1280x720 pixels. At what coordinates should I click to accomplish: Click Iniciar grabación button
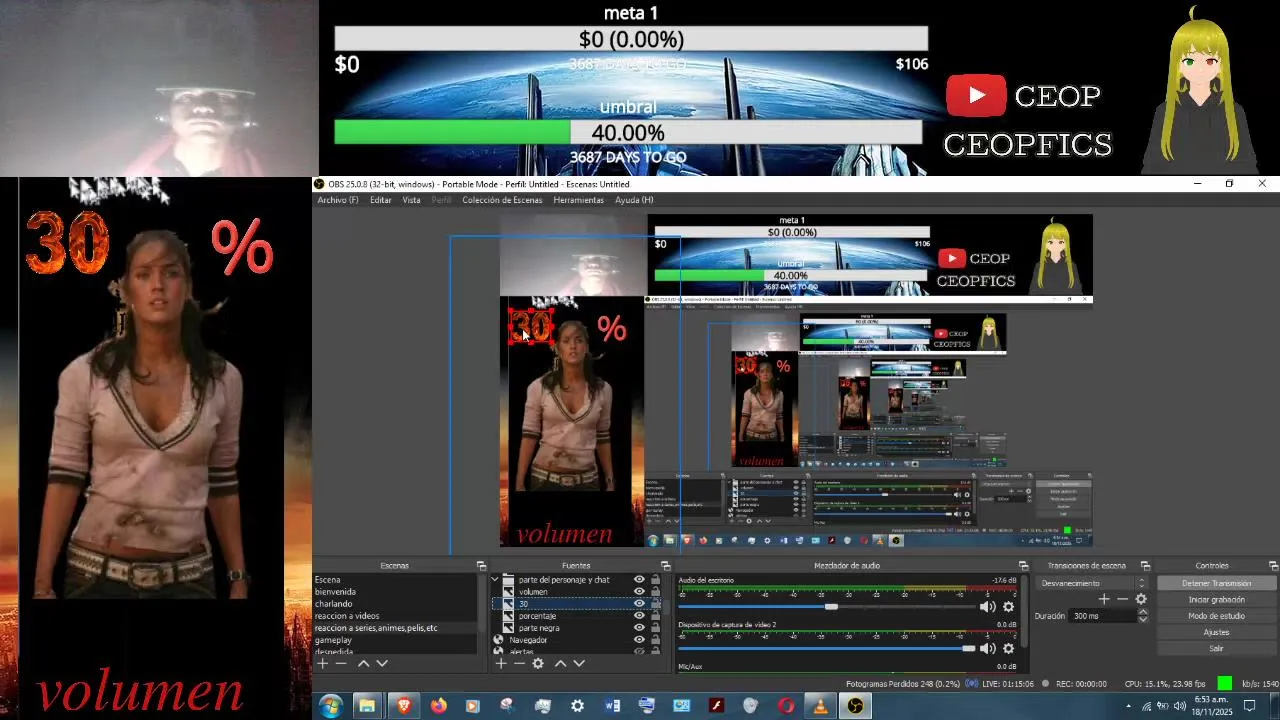1216,600
